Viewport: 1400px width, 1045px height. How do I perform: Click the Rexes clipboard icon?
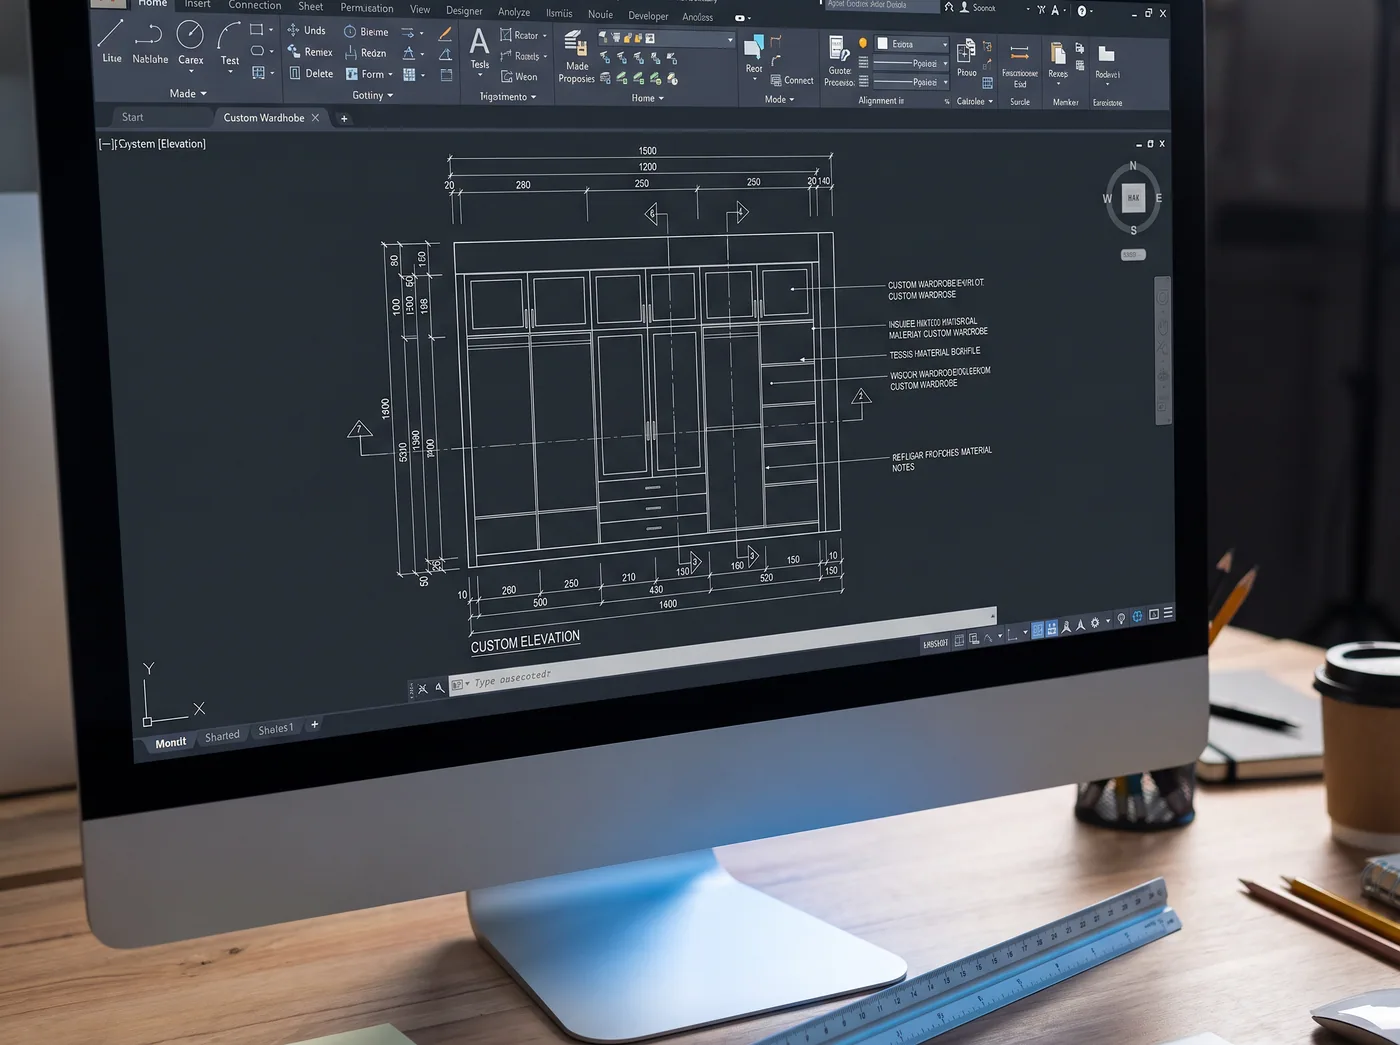click(1058, 54)
